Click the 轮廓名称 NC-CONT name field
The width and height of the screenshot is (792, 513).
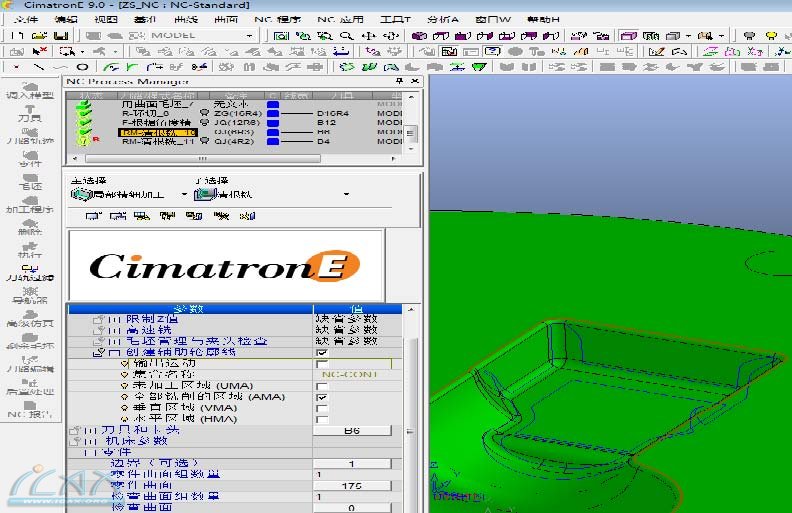(352, 375)
